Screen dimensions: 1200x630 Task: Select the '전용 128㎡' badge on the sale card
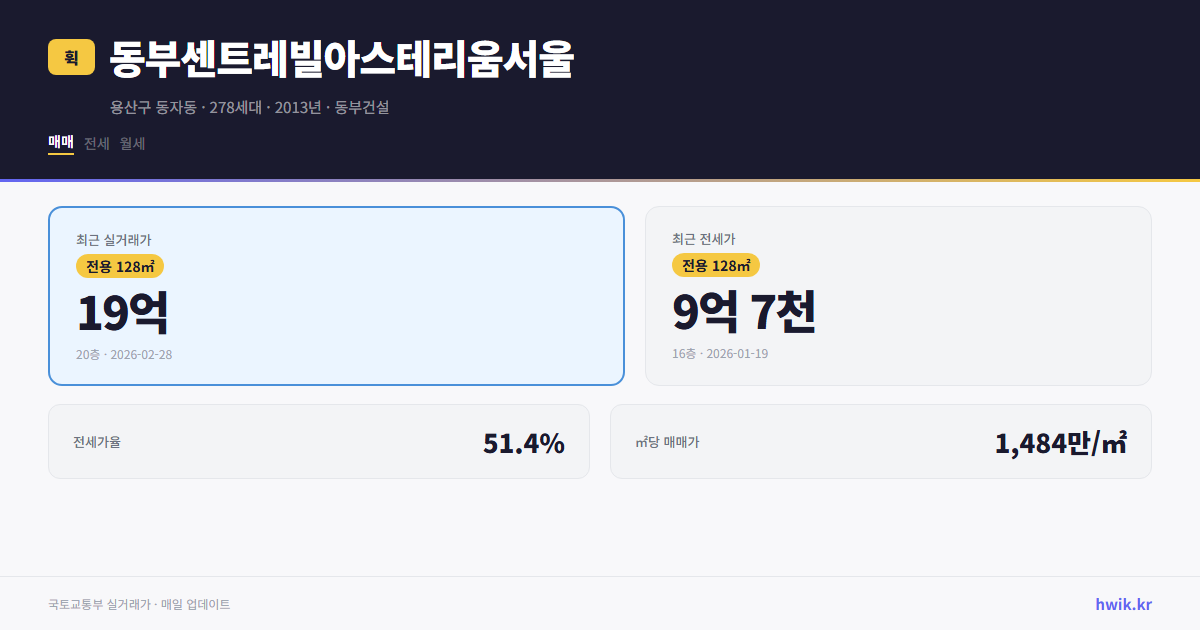(117, 266)
